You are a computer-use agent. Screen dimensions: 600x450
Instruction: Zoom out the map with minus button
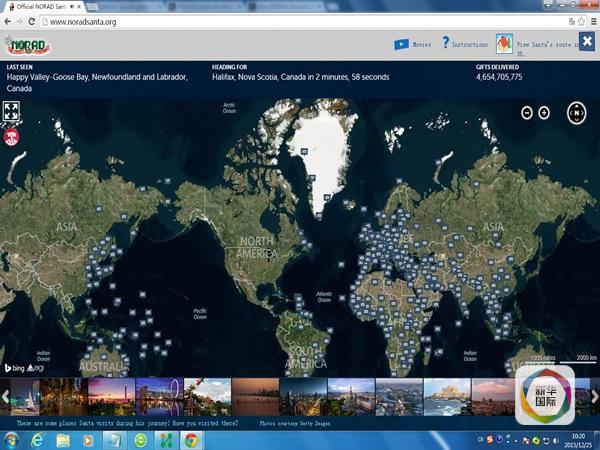[x=527, y=113]
